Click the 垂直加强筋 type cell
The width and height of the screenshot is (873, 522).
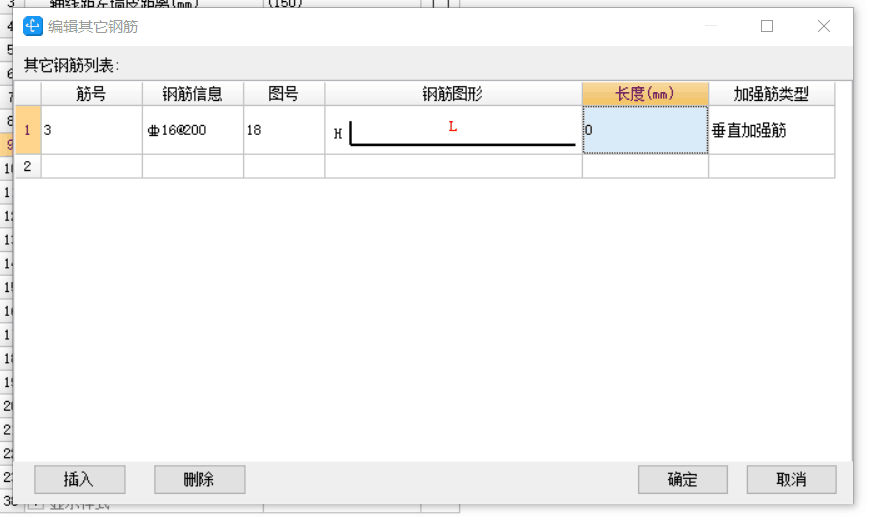pyautogui.click(x=772, y=130)
